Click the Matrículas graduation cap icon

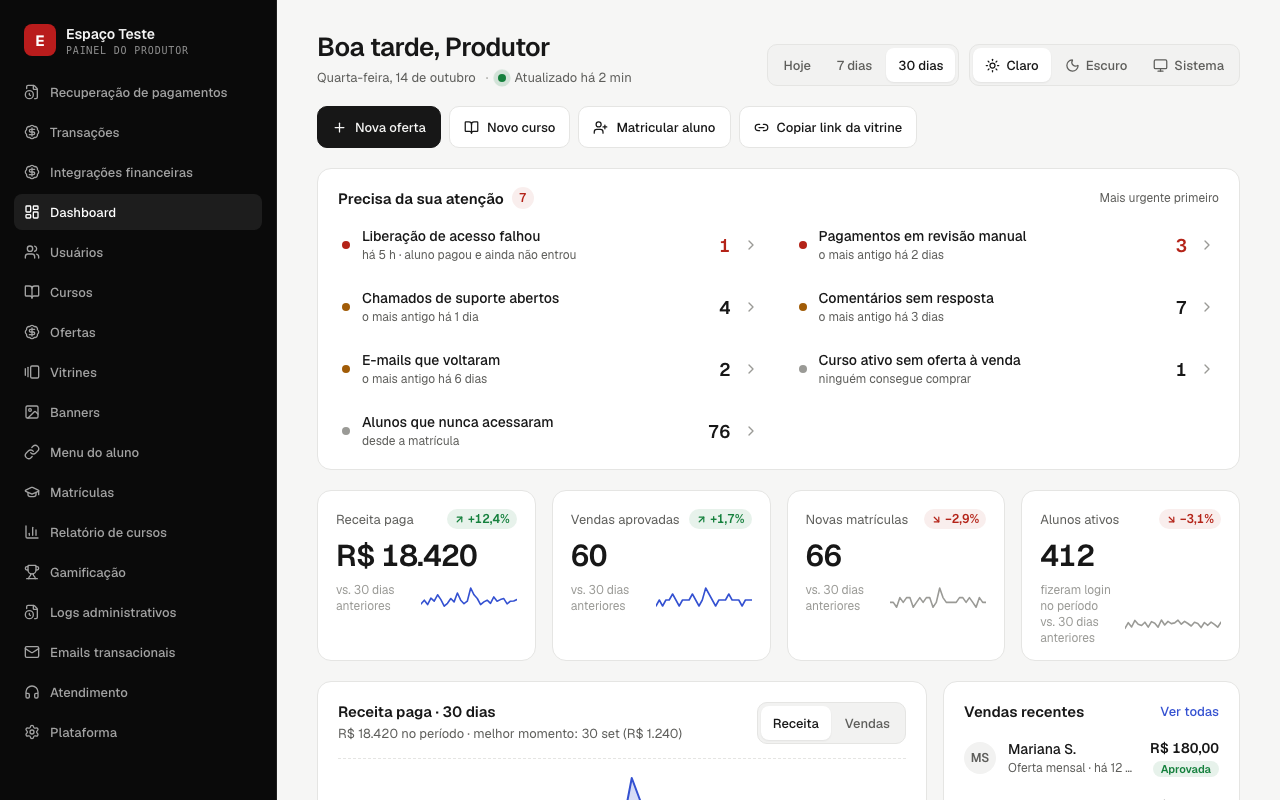coord(32,492)
